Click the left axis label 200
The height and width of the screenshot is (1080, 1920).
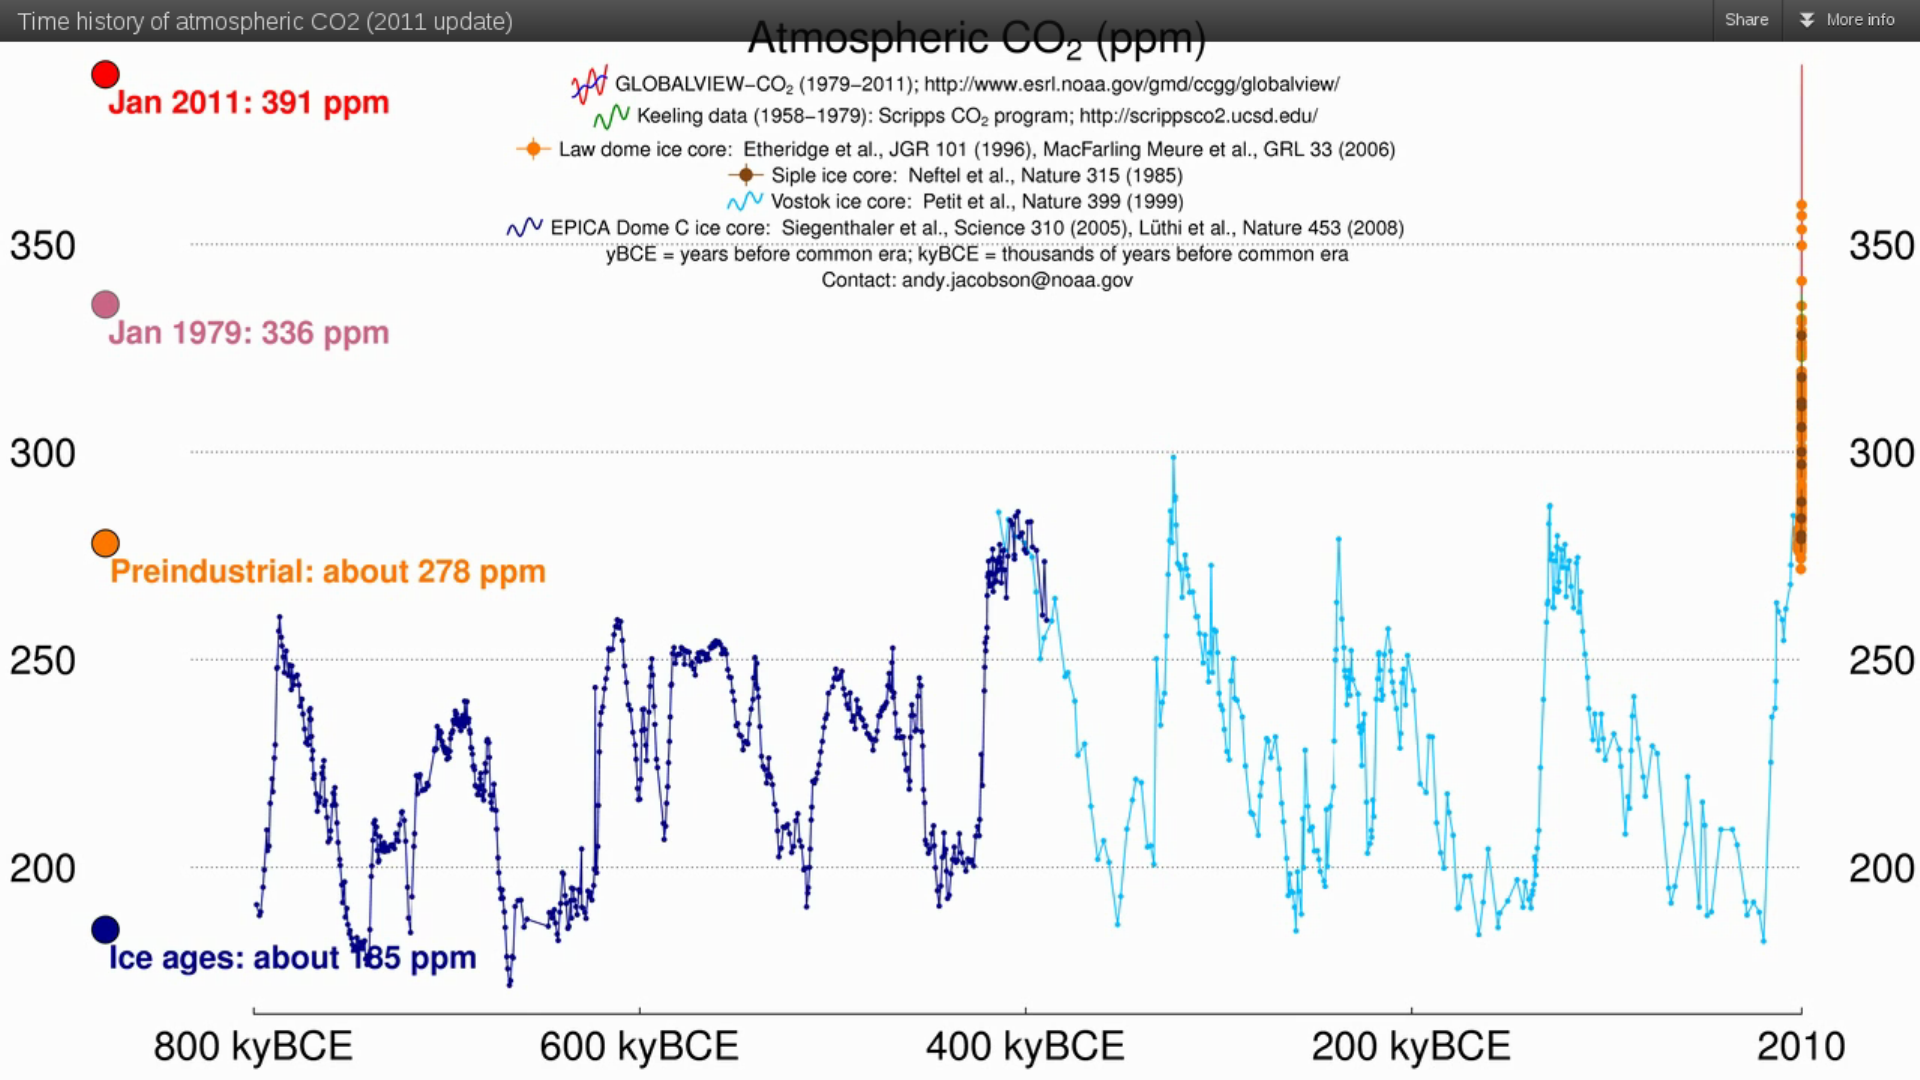click(x=43, y=868)
